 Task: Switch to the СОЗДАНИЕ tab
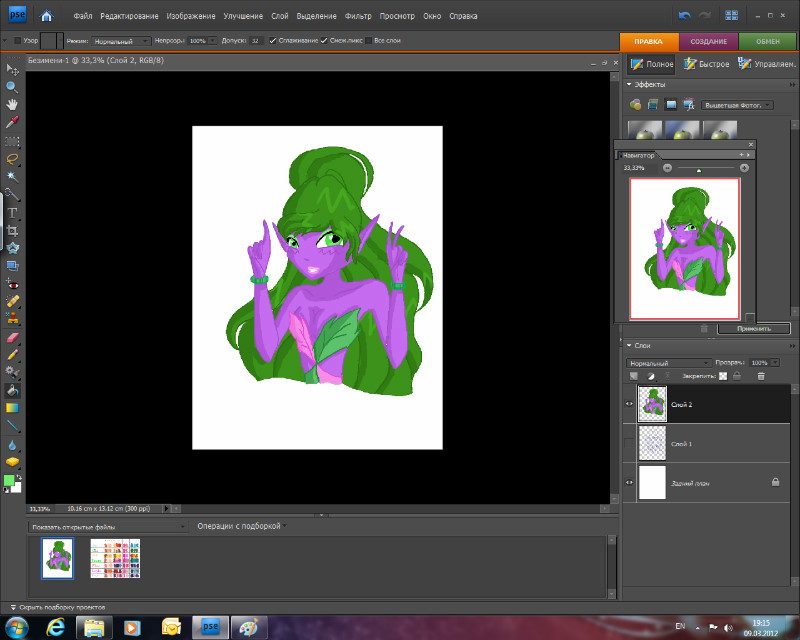click(x=709, y=41)
